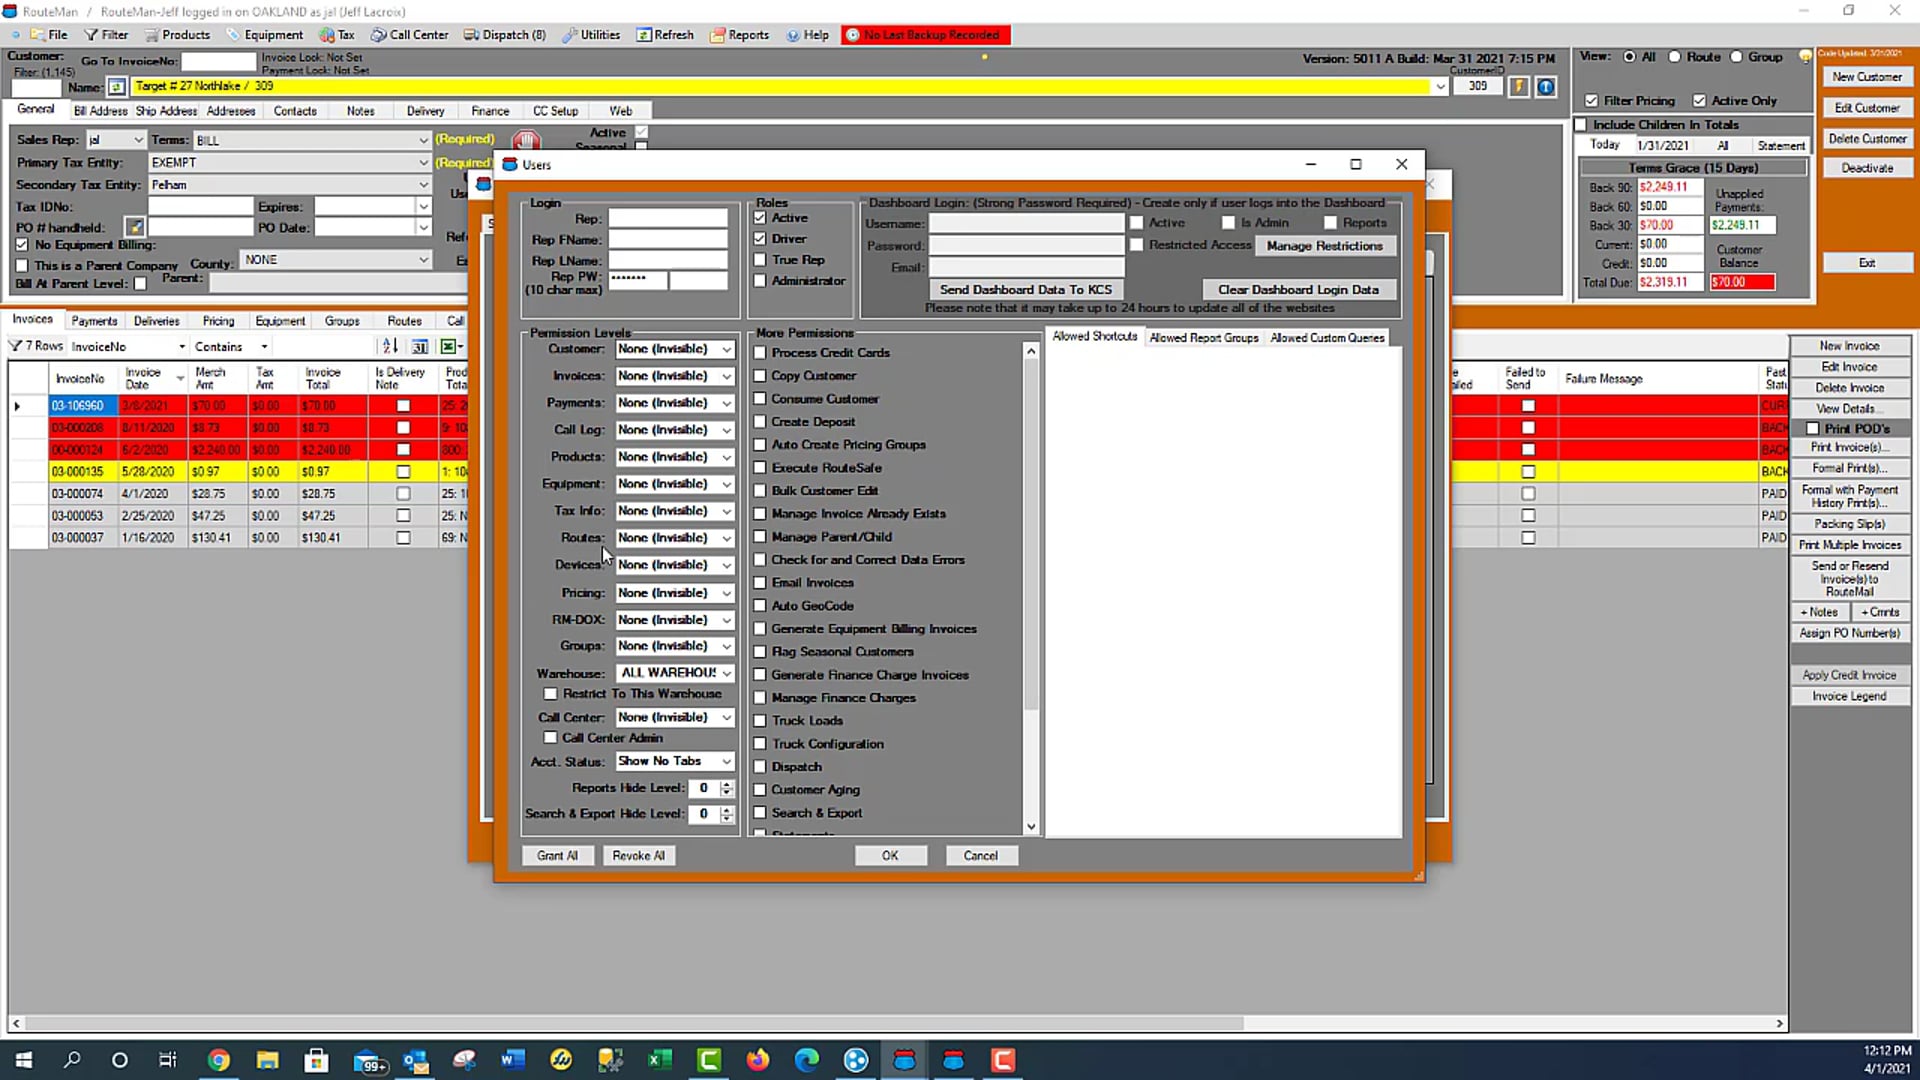Image resolution: width=1920 pixels, height=1080 pixels.
Task: Toggle the Active role checkbox
Action: [x=760, y=217]
